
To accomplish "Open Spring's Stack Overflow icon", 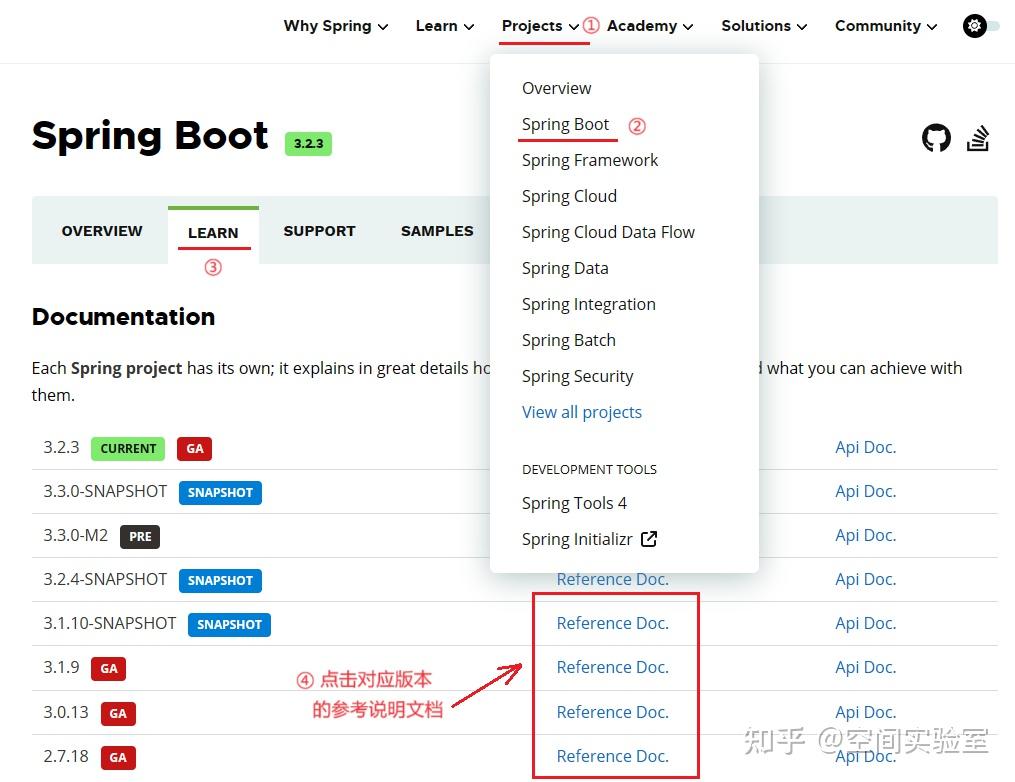I will (978, 138).
